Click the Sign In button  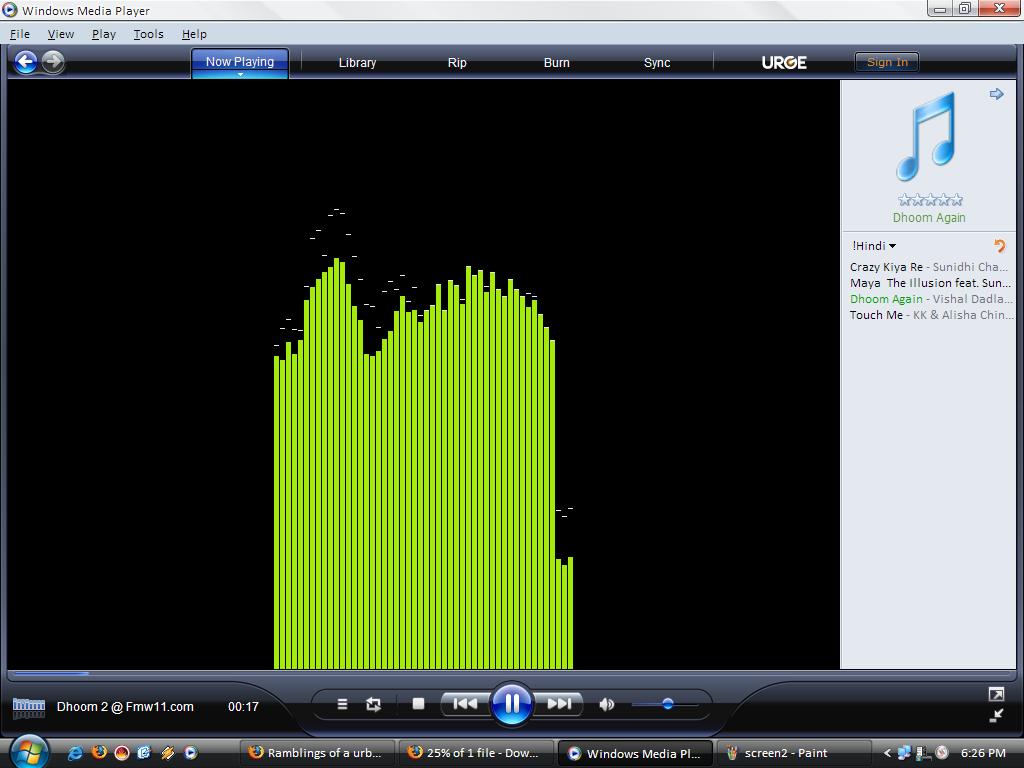(x=887, y=62)
